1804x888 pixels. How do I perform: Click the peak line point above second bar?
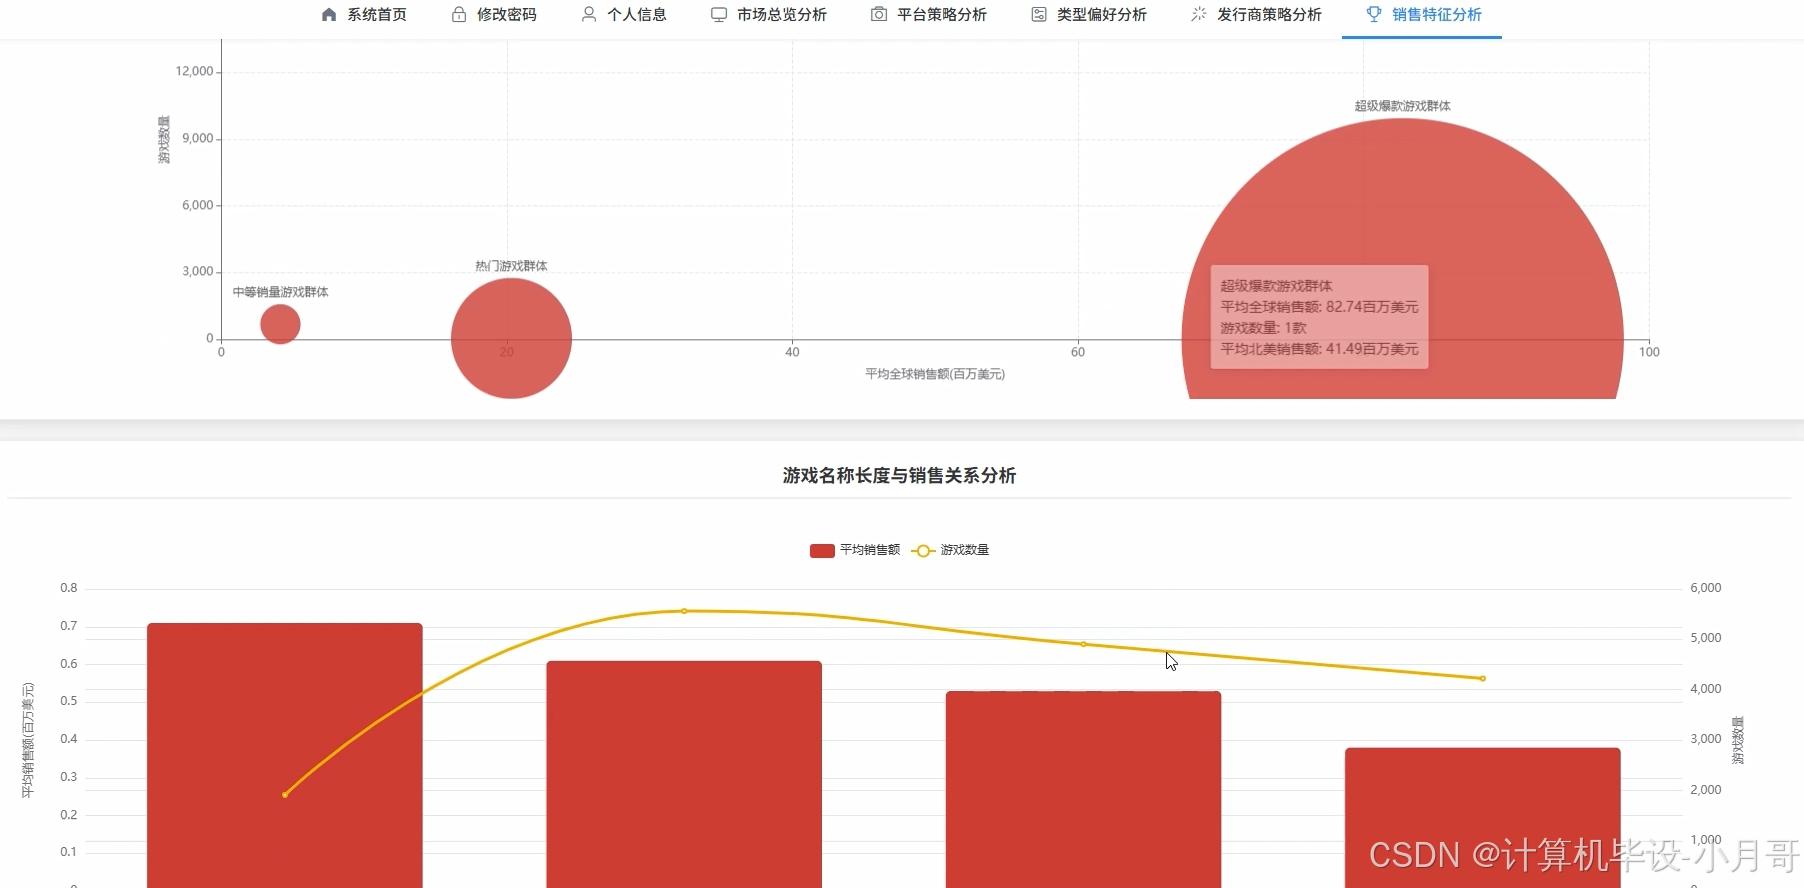point(684,611)
